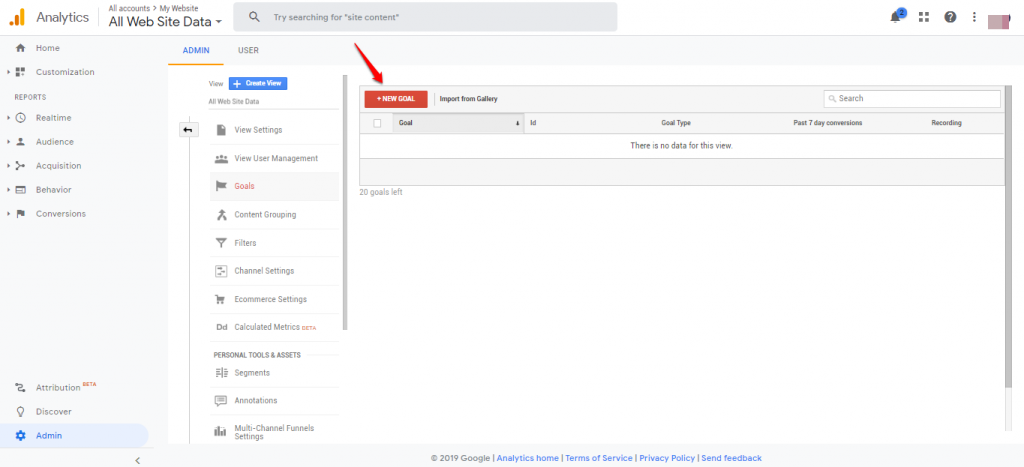Open the Privacy Policy footer link
This screenshot has height=467, width=1024.
pyautogui.click(x=666, y=458)
